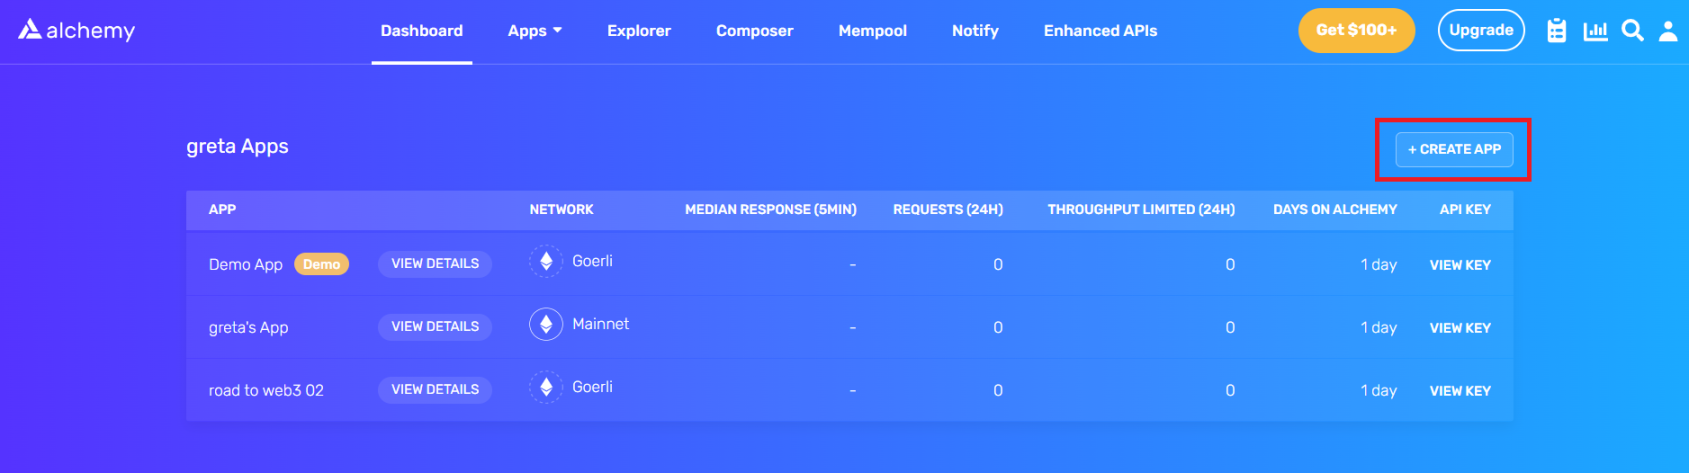View details for Demo App
This screenshot has width=1689, height=473.
pos(435,264)
